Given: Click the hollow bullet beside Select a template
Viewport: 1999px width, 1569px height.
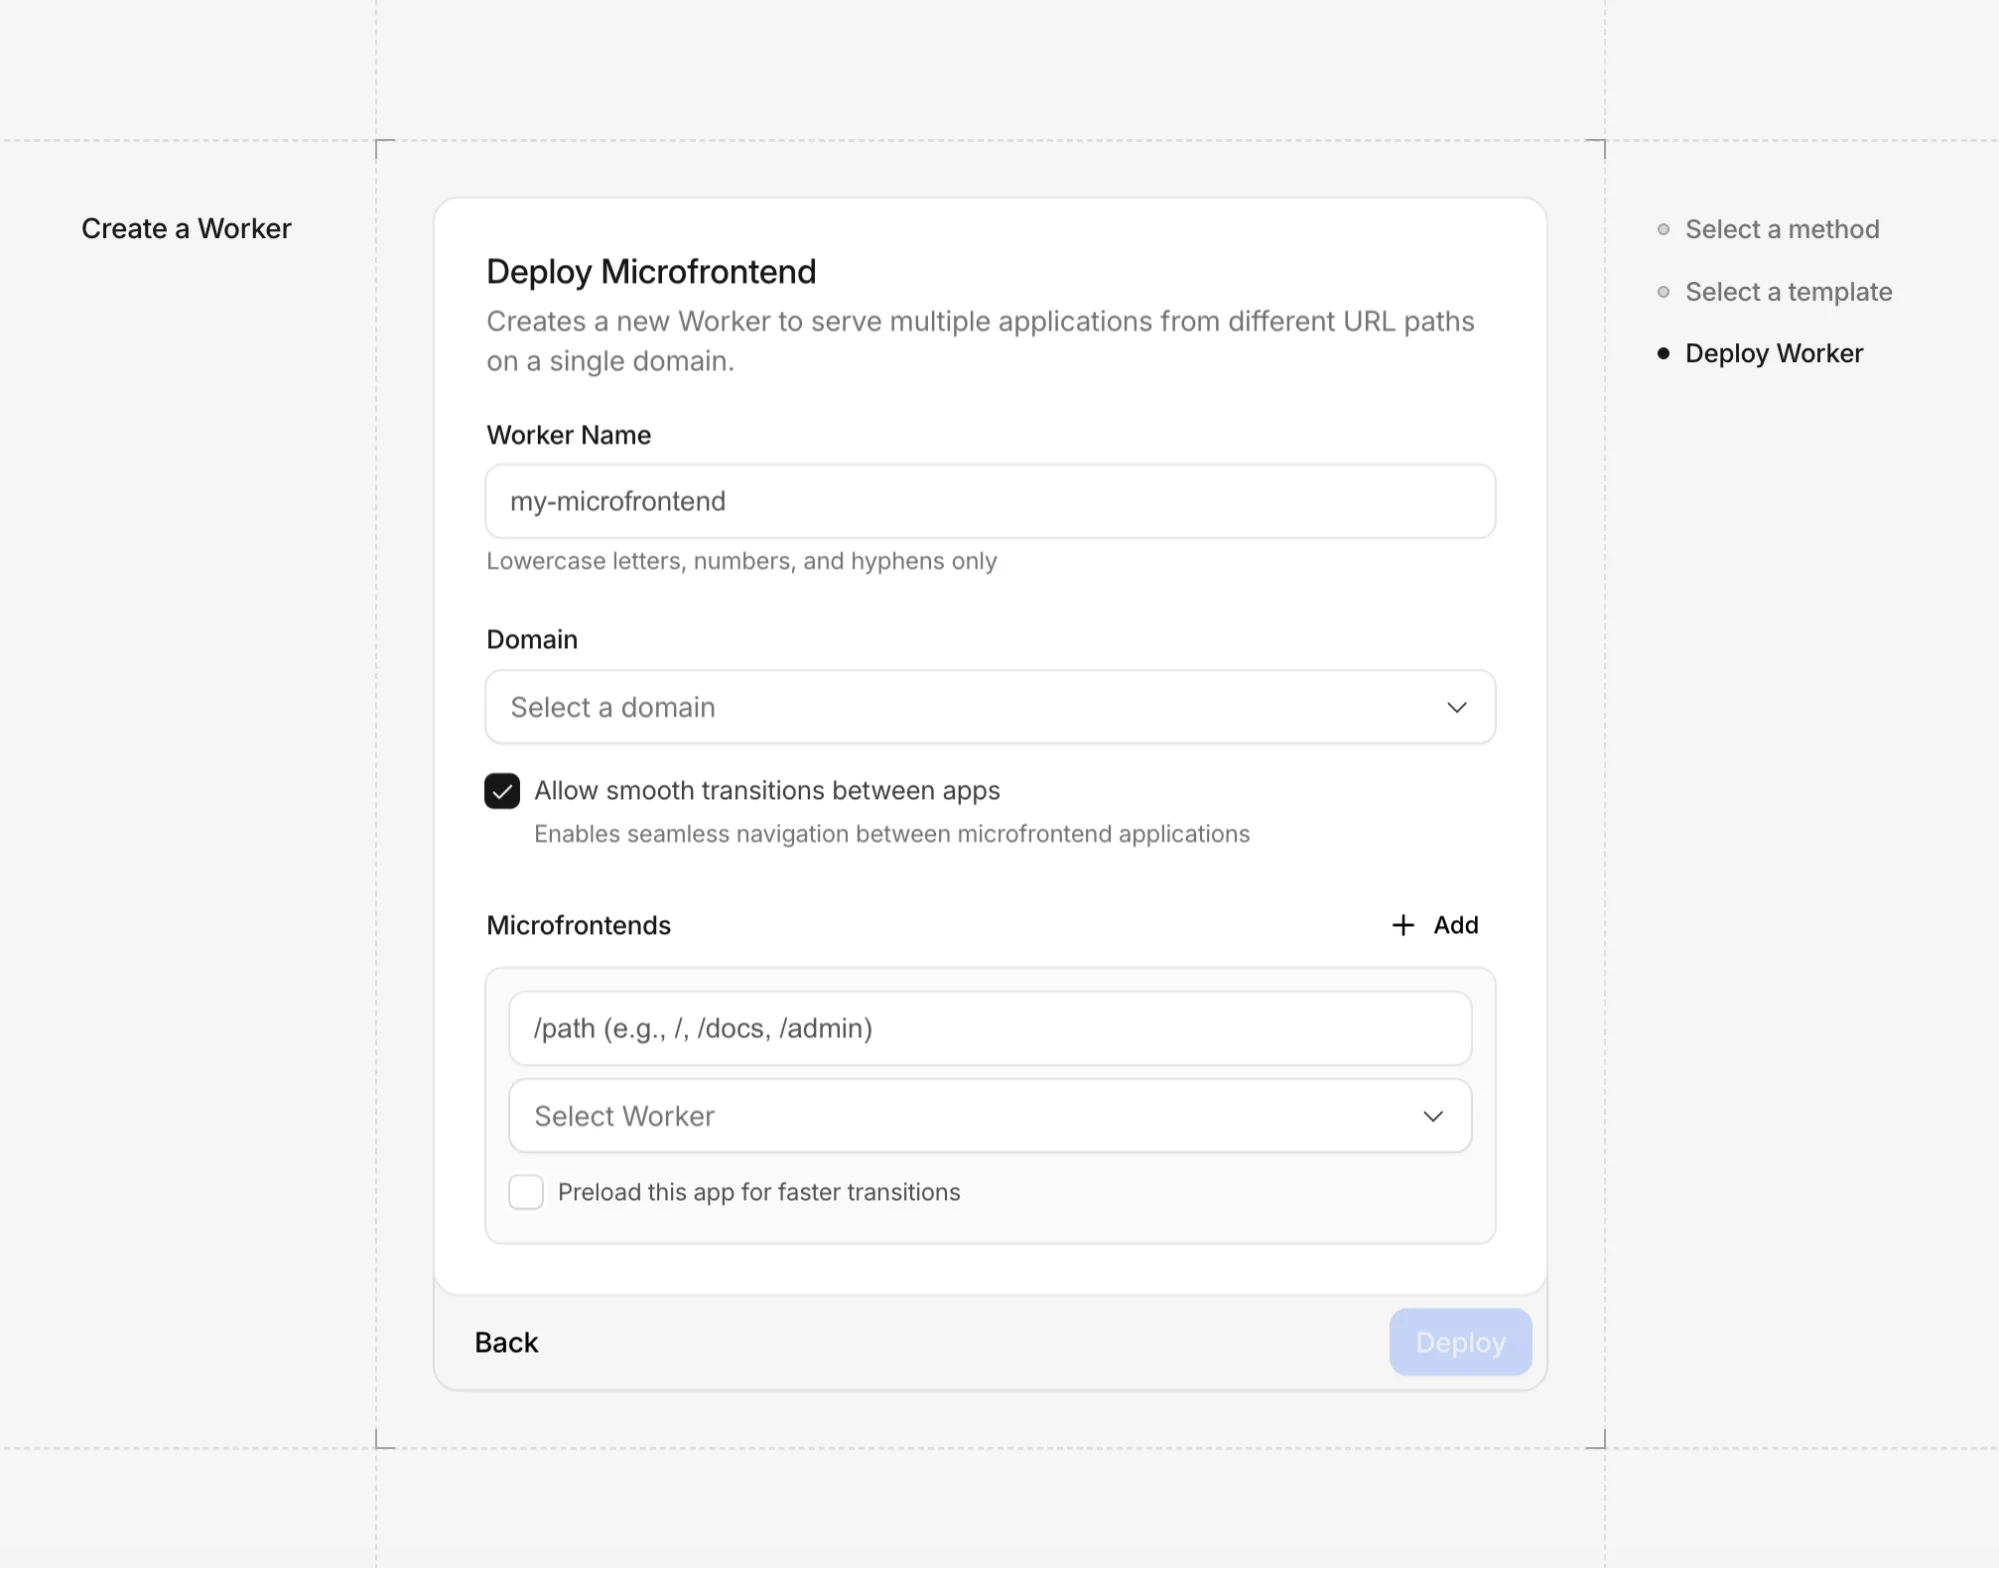Looking at the screenshot, I should click(1662, 292).
